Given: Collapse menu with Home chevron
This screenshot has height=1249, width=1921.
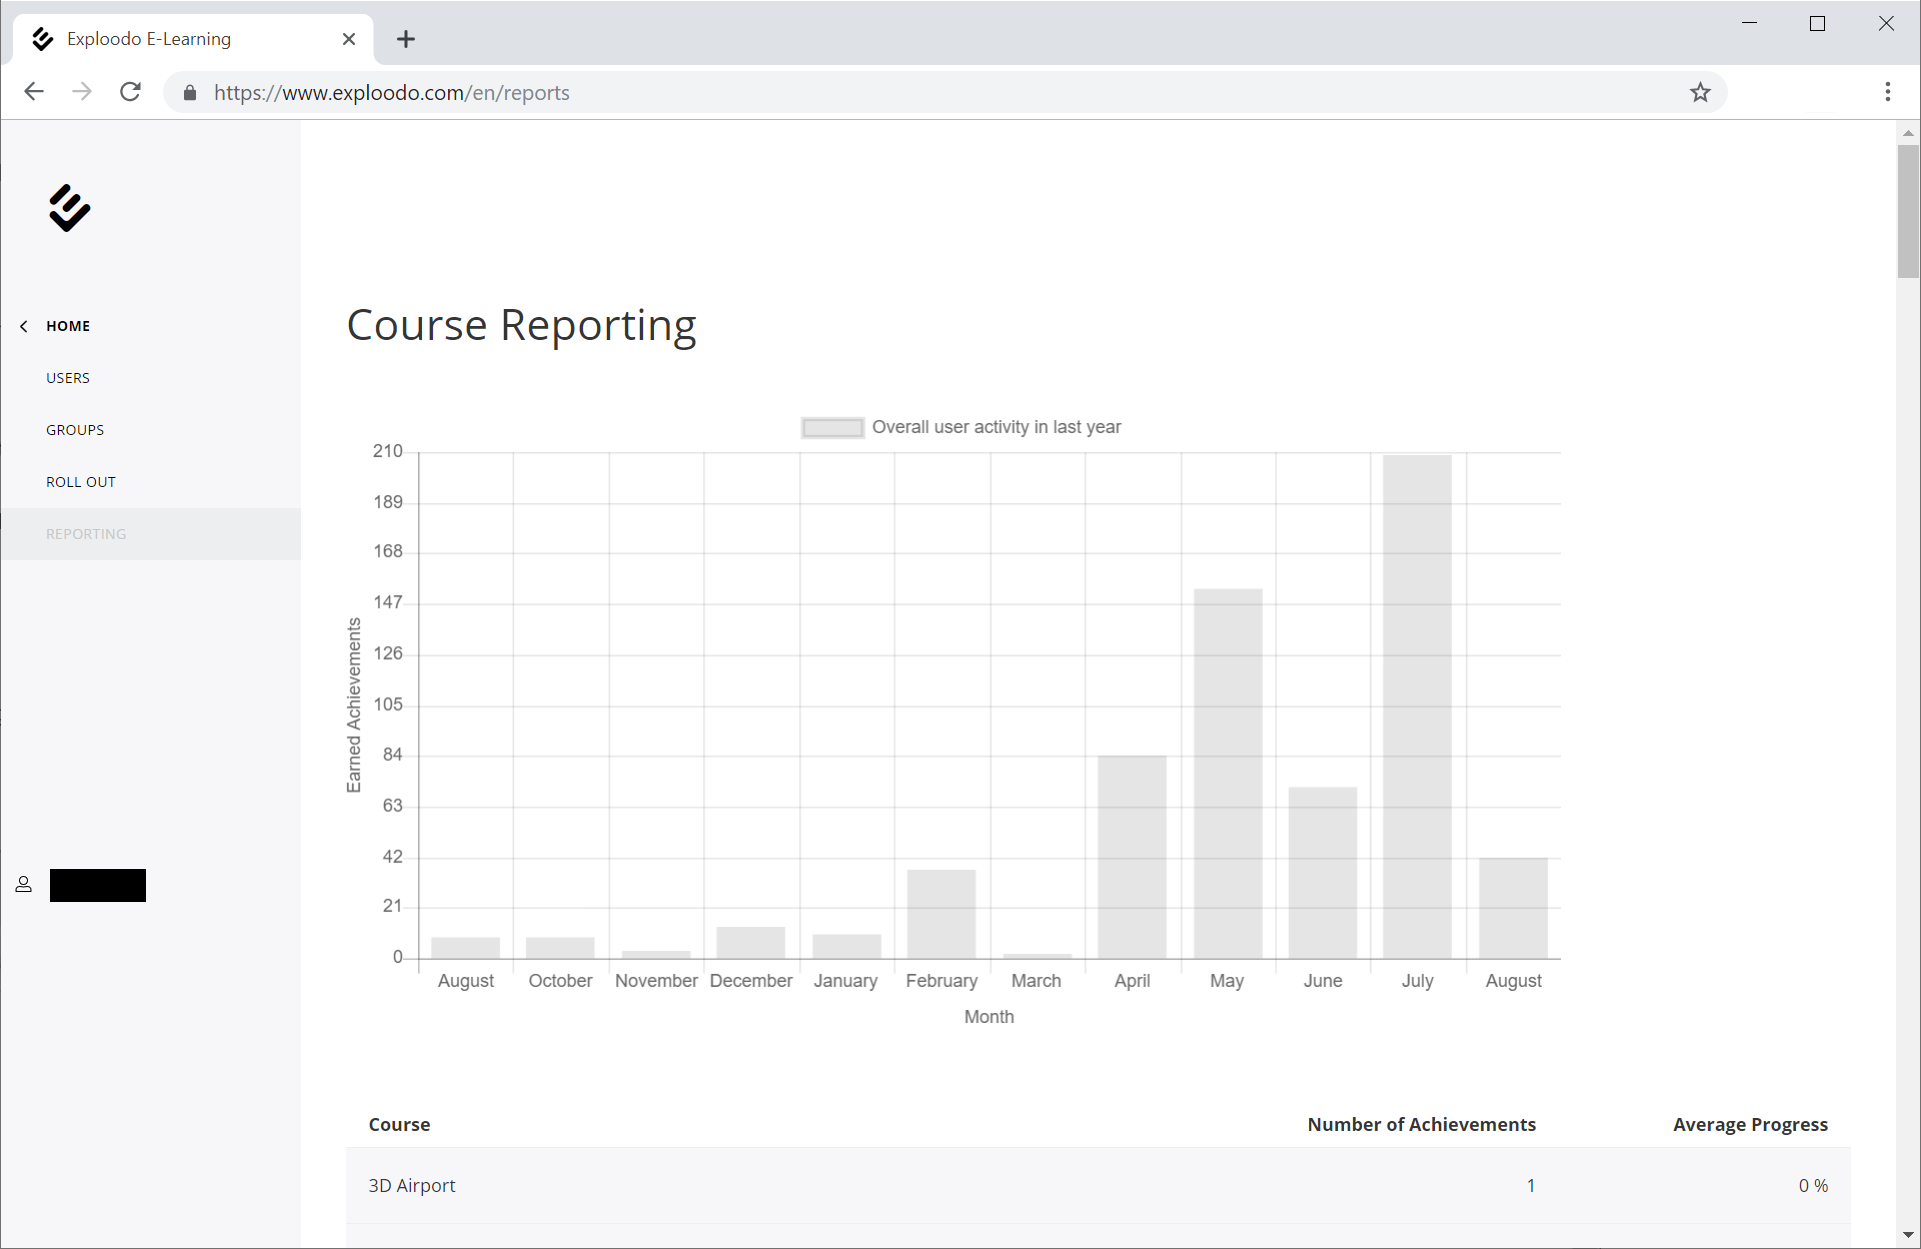Looking at the screenshot, I should coord(24,326).
